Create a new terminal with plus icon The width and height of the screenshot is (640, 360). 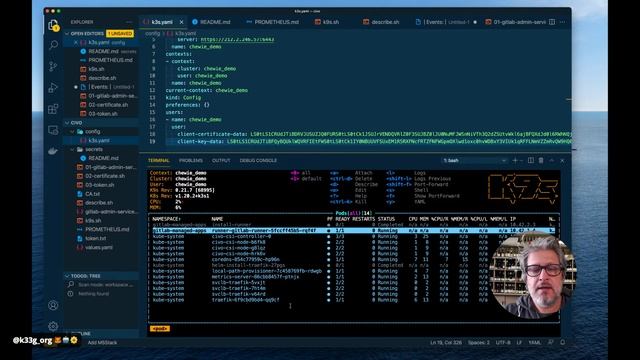[x=515, y=160]
